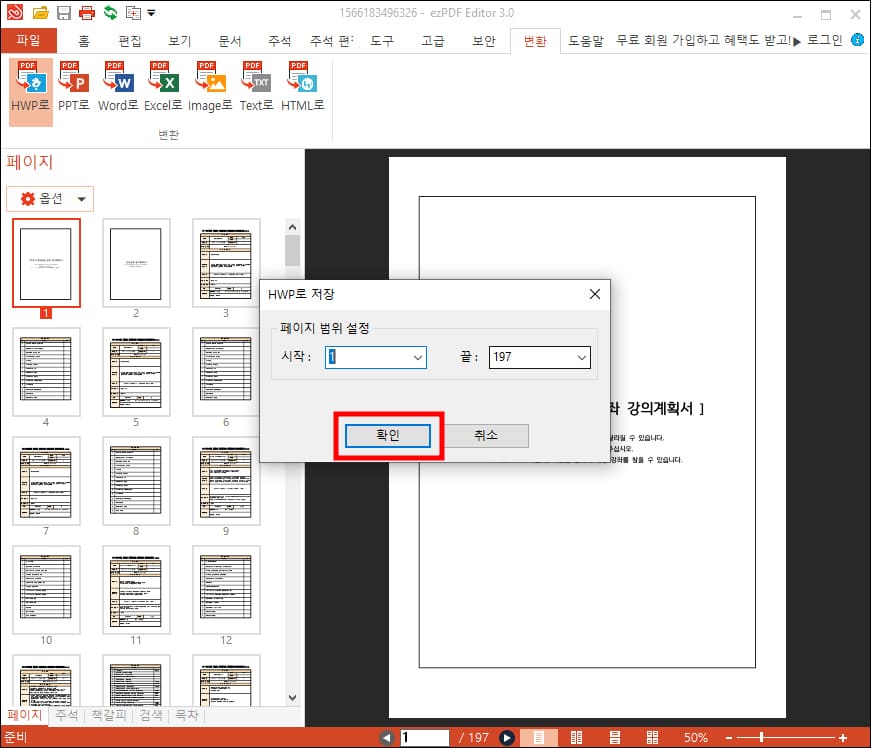The height and width of the screenshot is (748, 871).
Task: Click the 50% zoom level text
Action: (695, 737)
